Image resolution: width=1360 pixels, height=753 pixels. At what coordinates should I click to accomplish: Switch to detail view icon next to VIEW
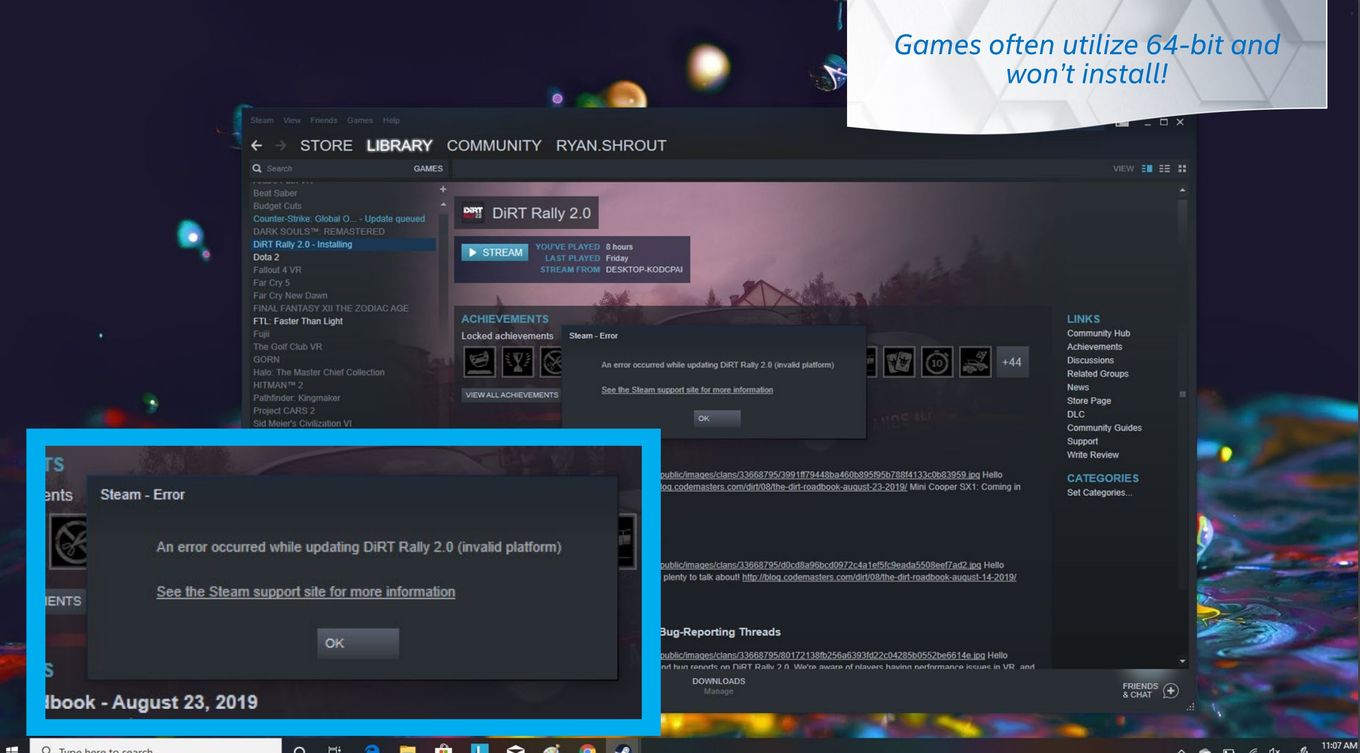1147,169
